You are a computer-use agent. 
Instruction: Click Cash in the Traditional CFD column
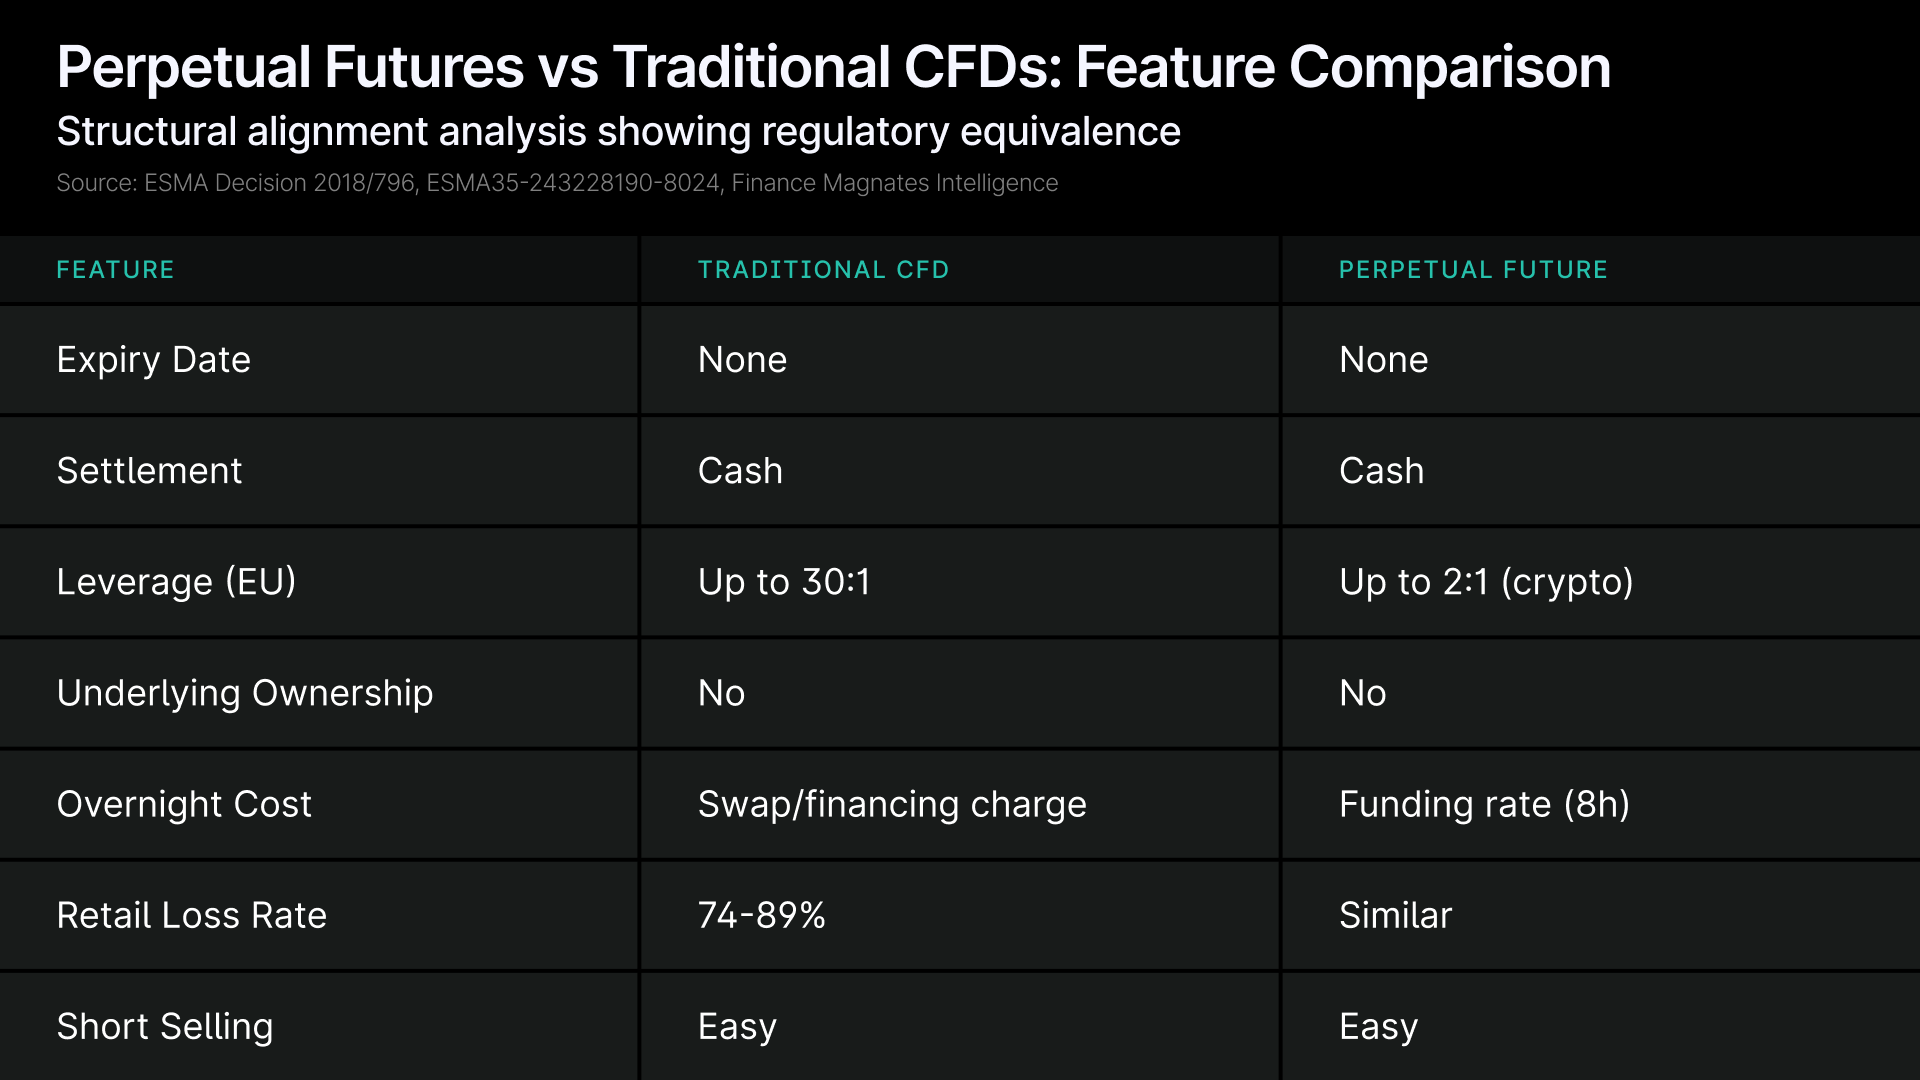pyautogui.click(x=740, y=471)
